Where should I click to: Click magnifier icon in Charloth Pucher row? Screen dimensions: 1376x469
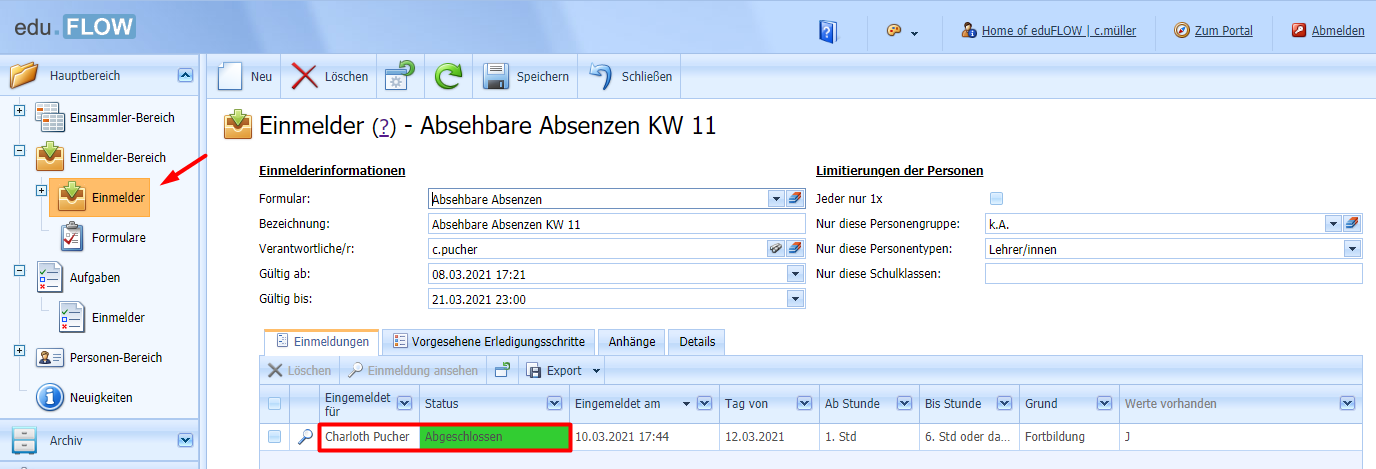point(305,437)
